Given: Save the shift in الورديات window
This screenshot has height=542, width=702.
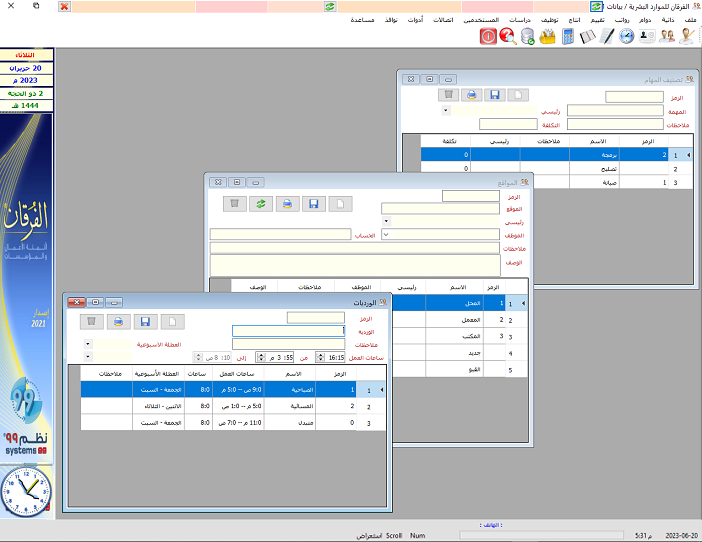Looking at the screenshot, I should [146, 321].
